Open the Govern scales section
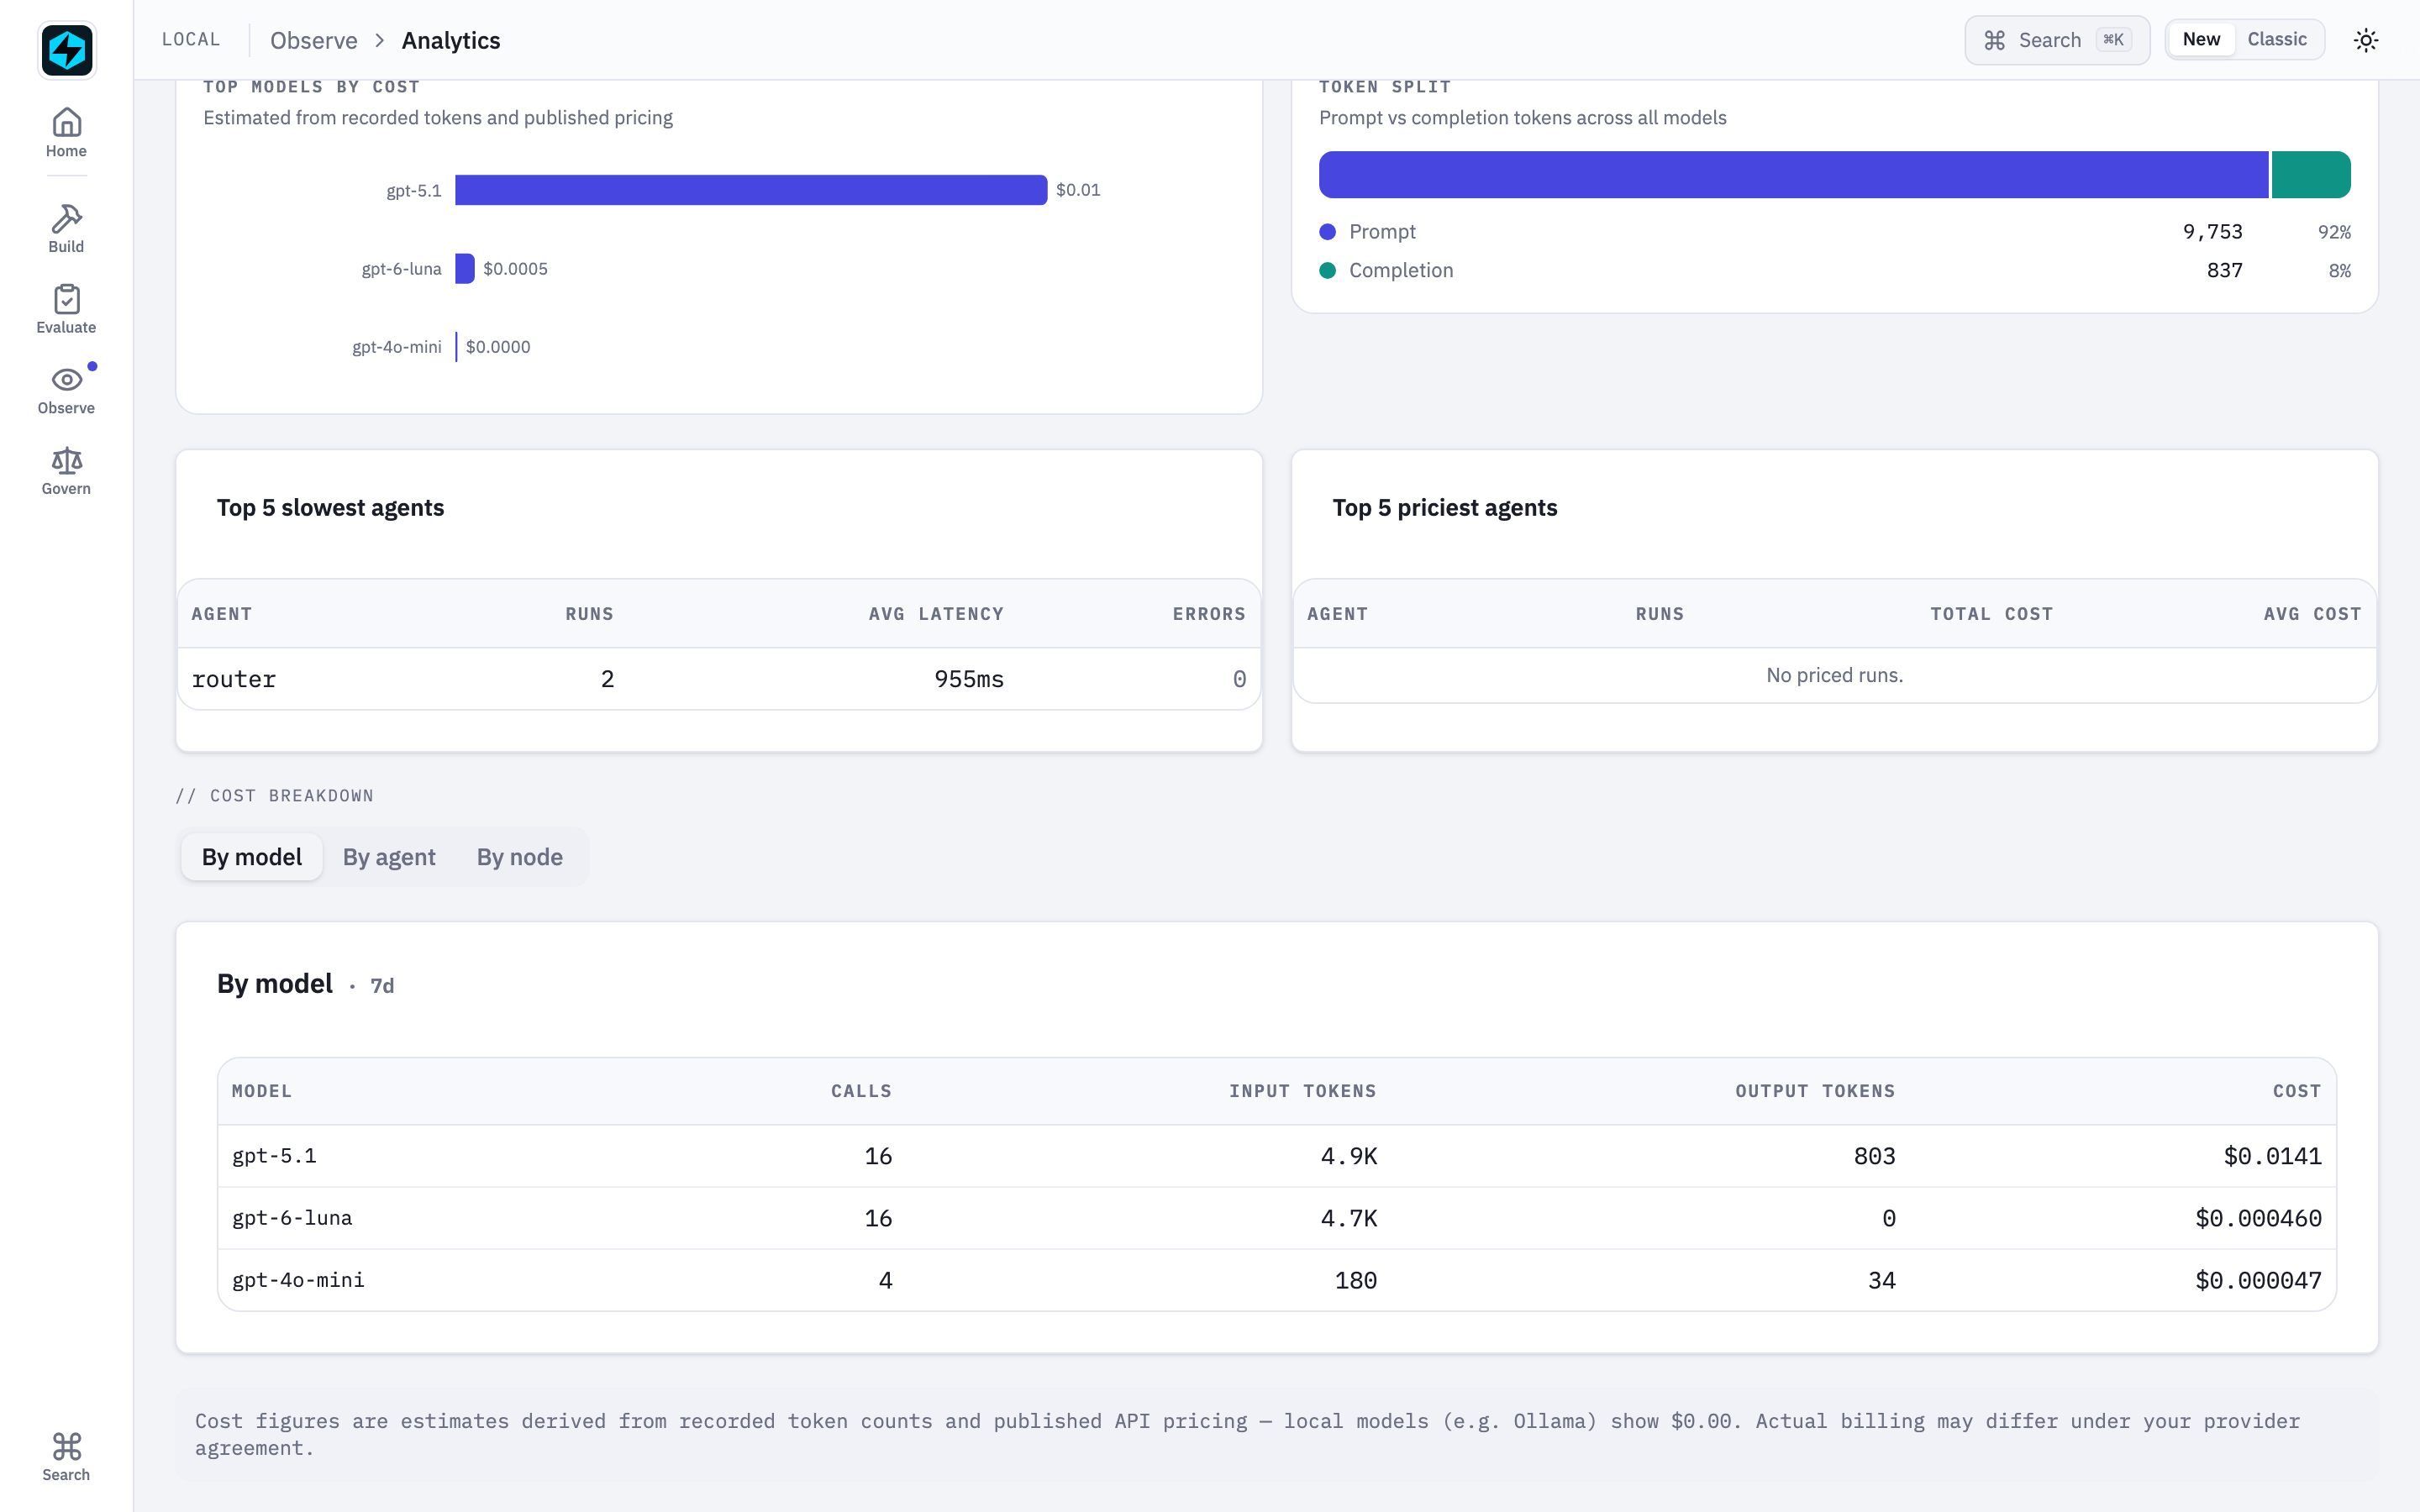Screen dimensions: 2420x1512 click(66, 471)
